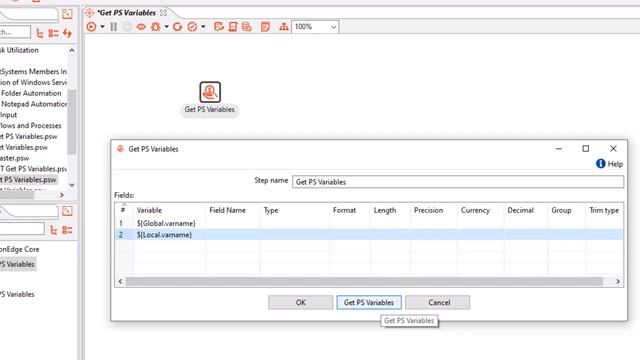Screen dimensions: 640x360
Task: Select the Notepad Automation tree item
Action: pos(33,104)
